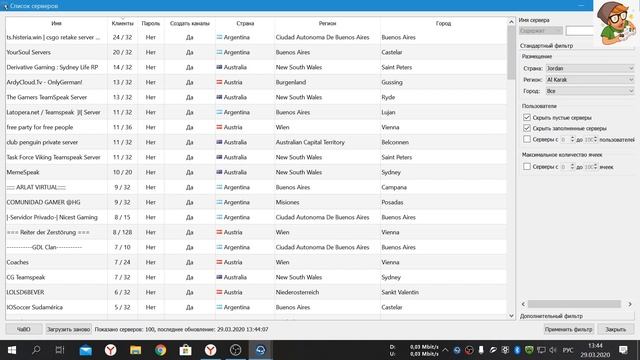640x360 pixels.
Task: Sort by 'Пароль' column header
Action: tap(151, 23)
